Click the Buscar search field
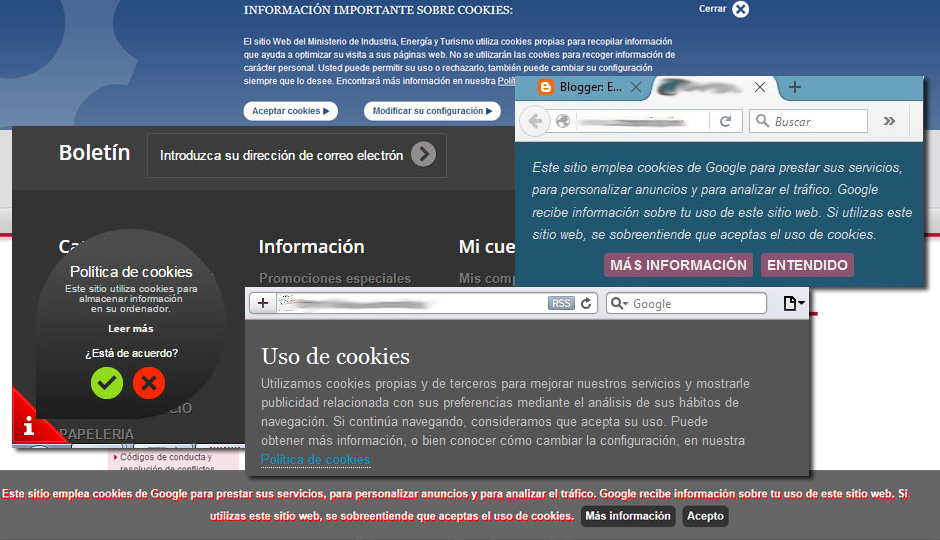 (808, 122)
